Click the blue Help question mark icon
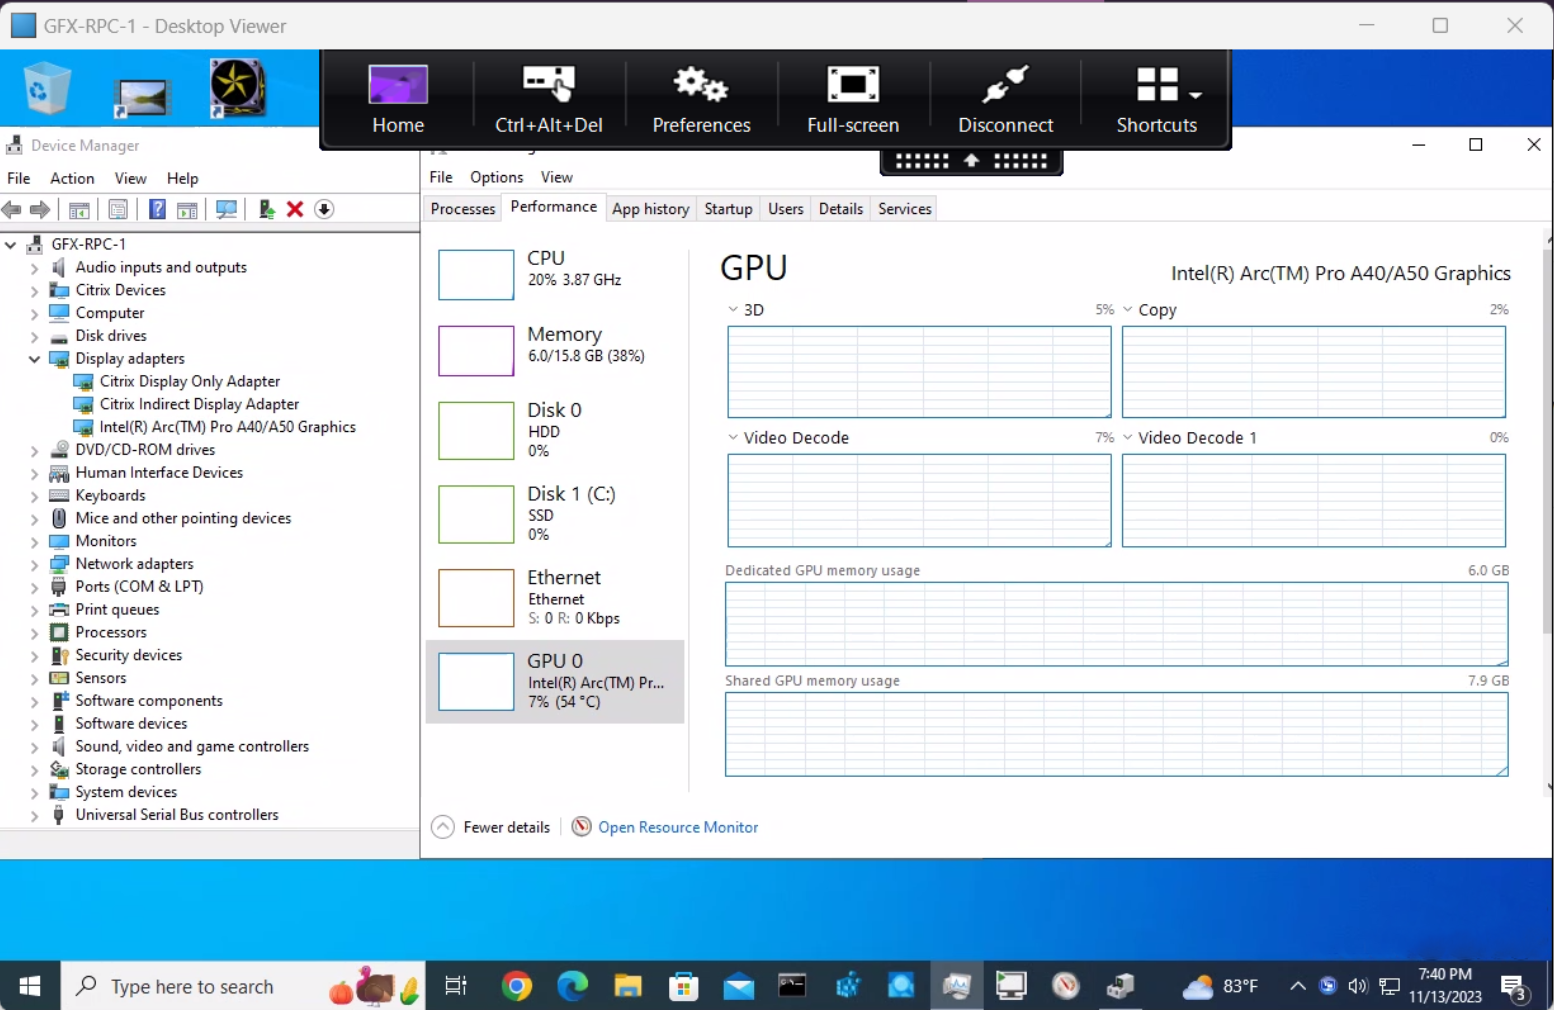This screenshot has height=1012, width=1554. (157, 209)
